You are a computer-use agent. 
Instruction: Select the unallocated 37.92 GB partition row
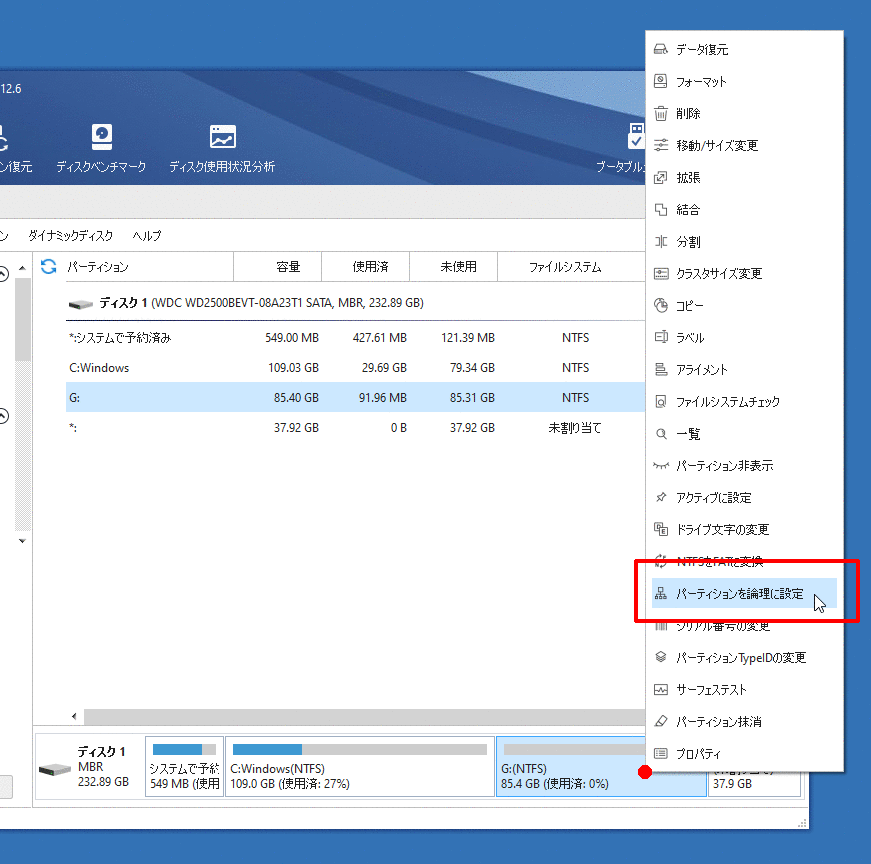(x=300, y=428)
